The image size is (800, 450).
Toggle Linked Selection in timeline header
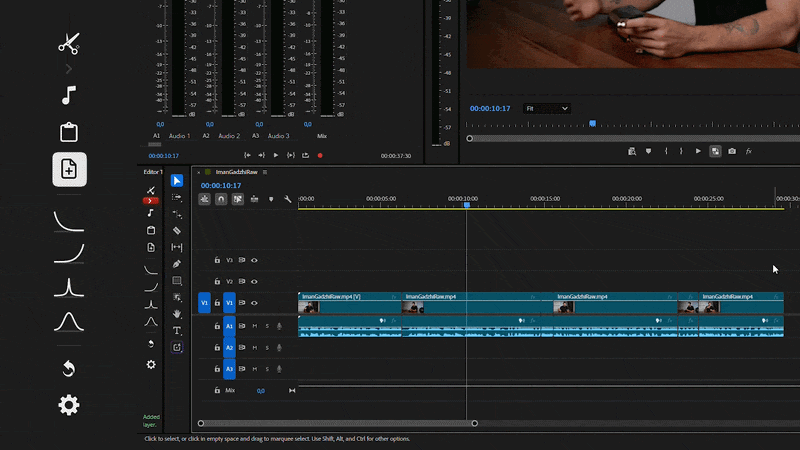(238, 199)
